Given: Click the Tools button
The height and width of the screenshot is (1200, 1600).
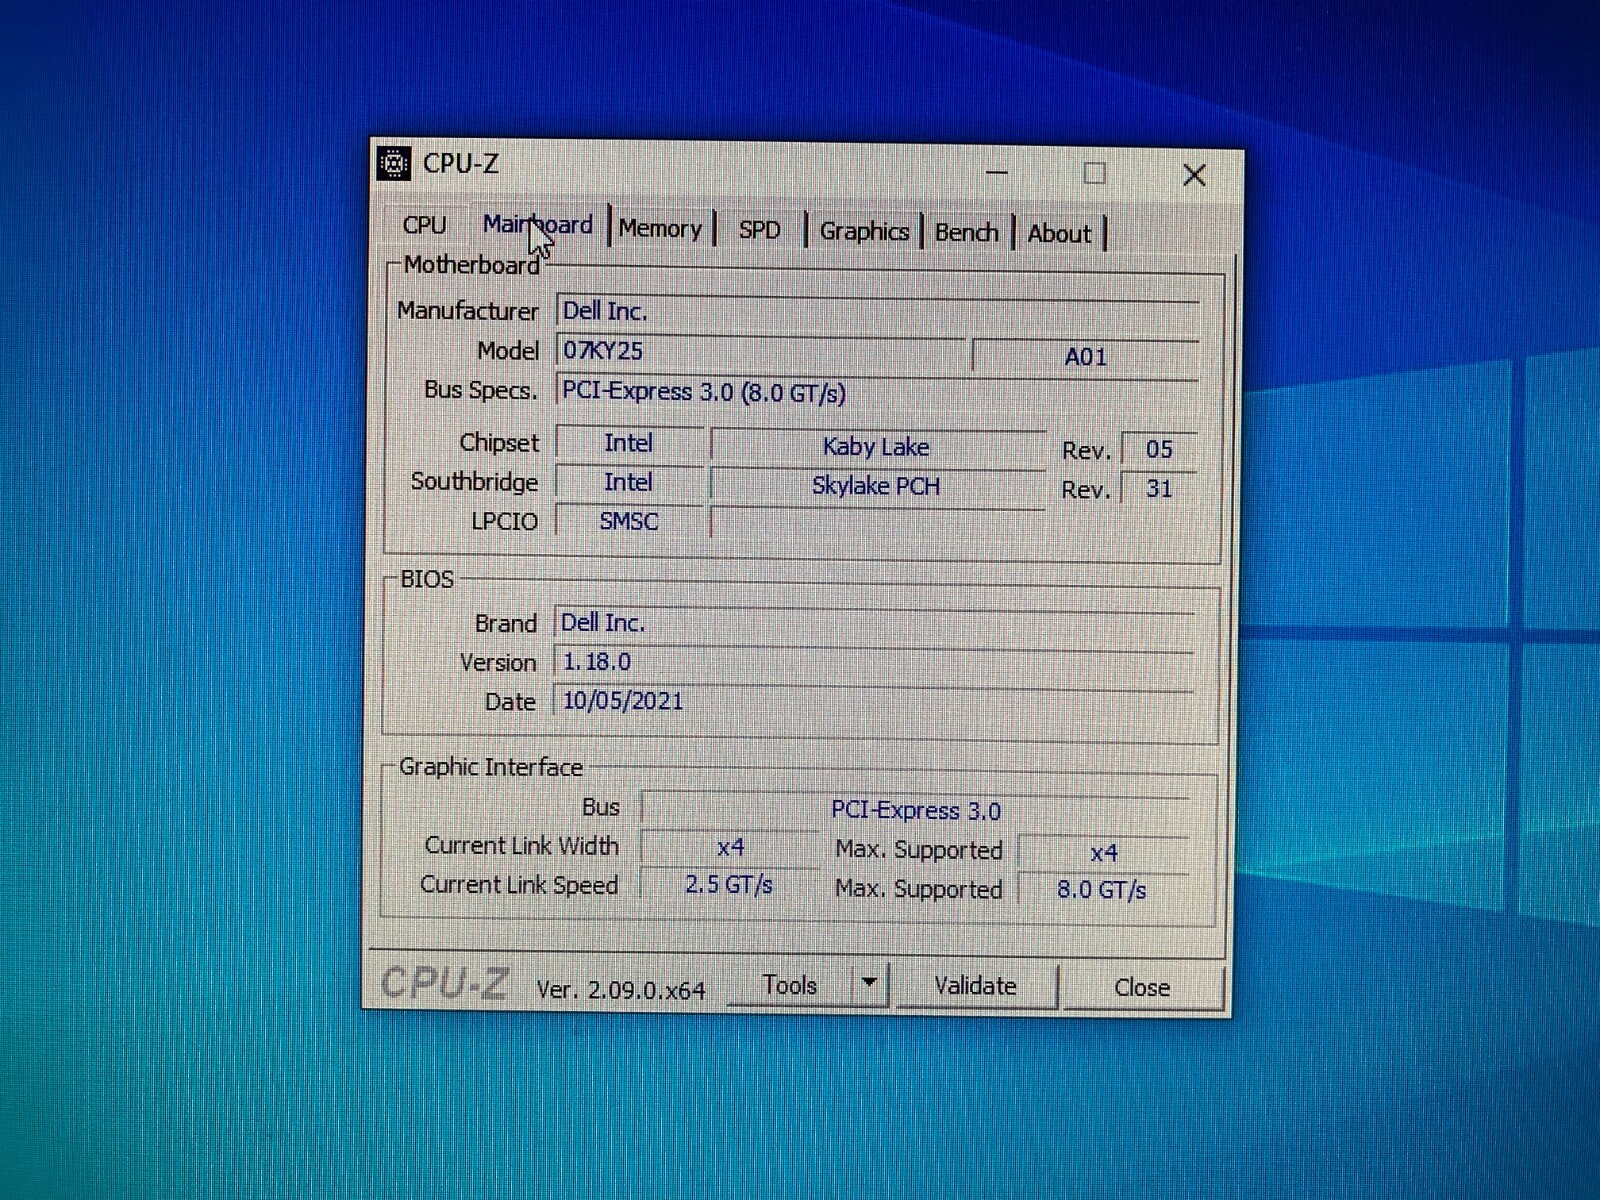Looking at the screenshot, I should click(x=790, y=986).
